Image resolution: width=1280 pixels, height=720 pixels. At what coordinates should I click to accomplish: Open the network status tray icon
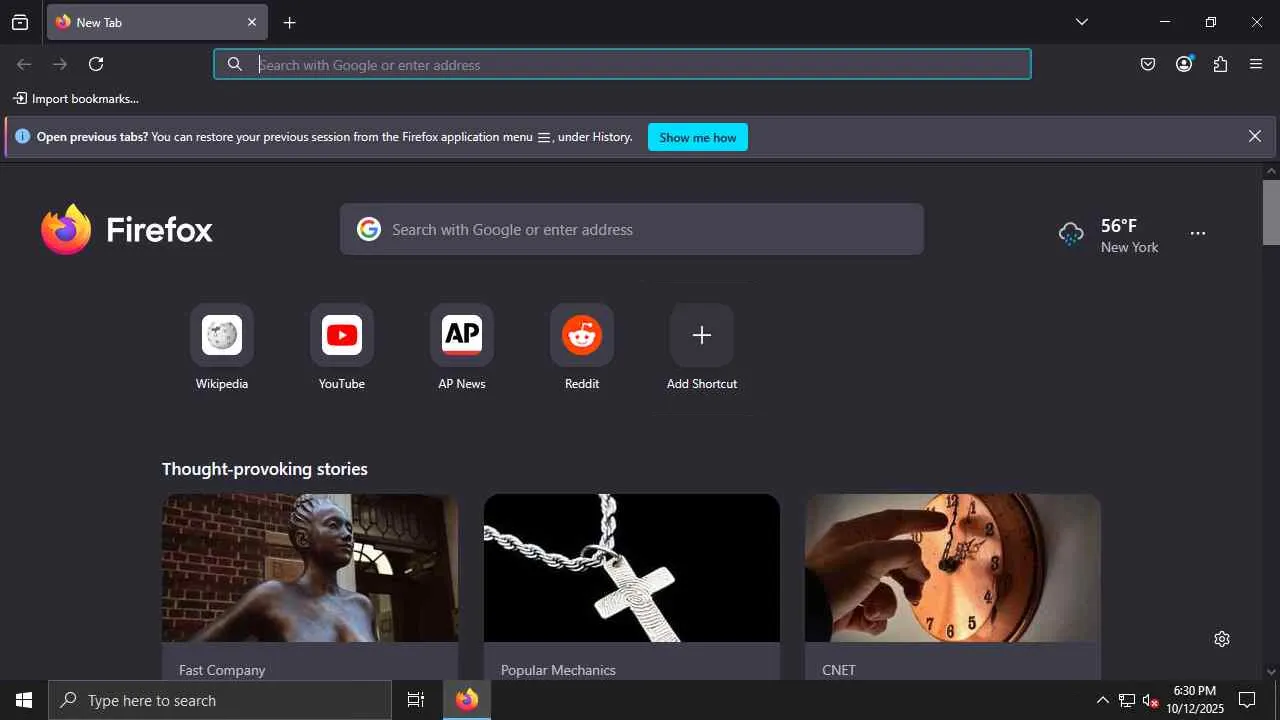pos(1127,701)
